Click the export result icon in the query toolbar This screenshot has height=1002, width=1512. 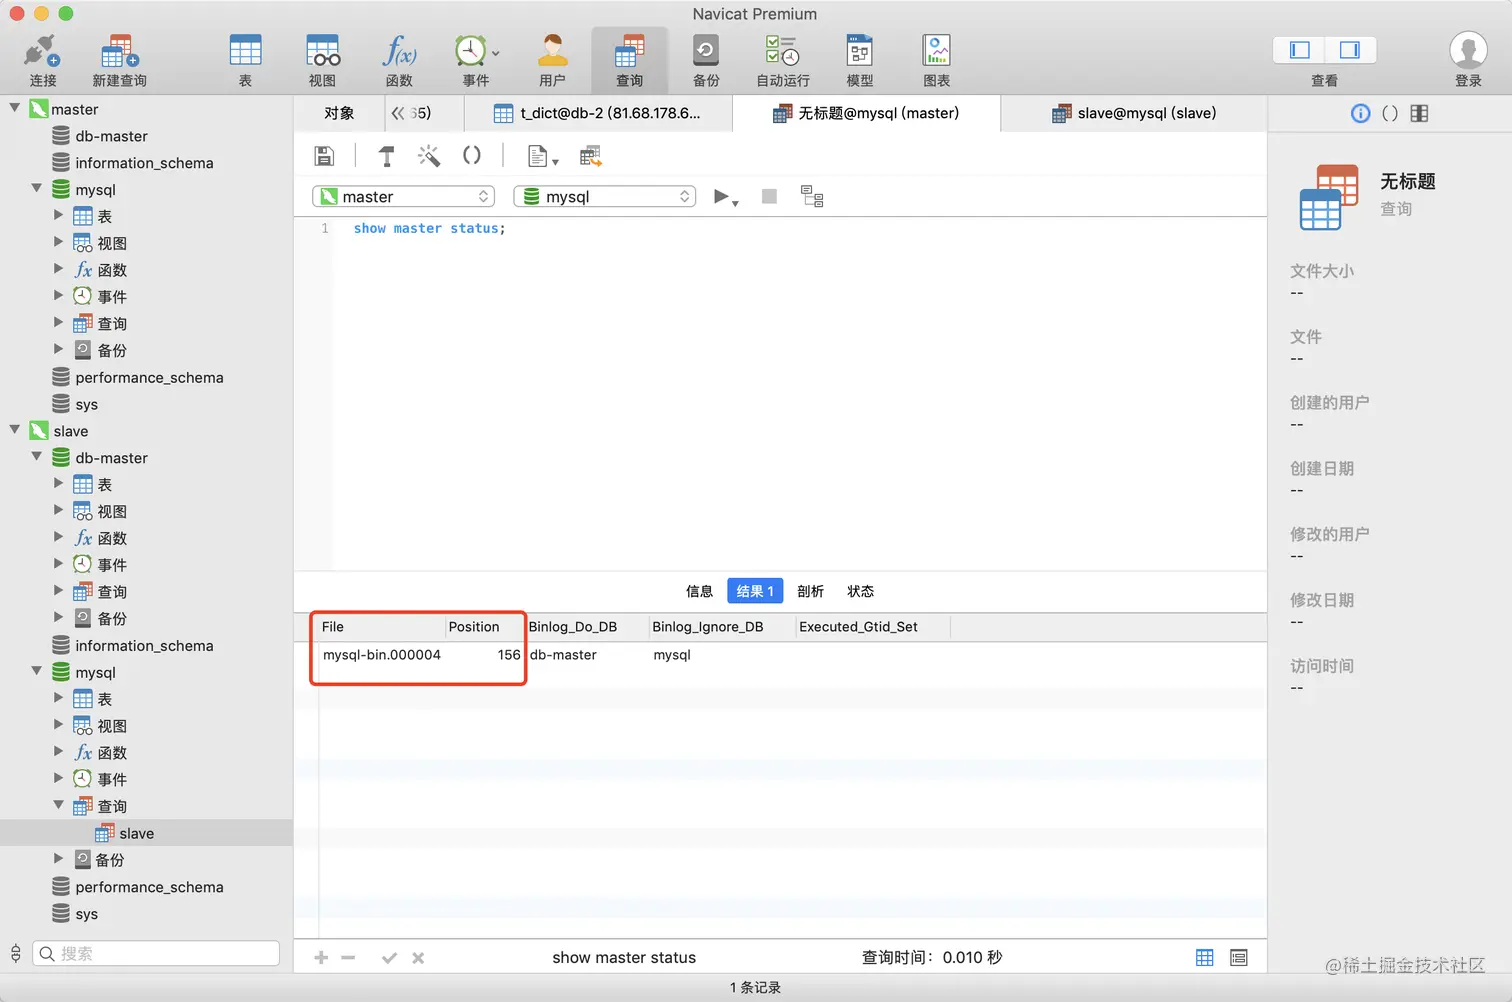(x=591, y=156)
